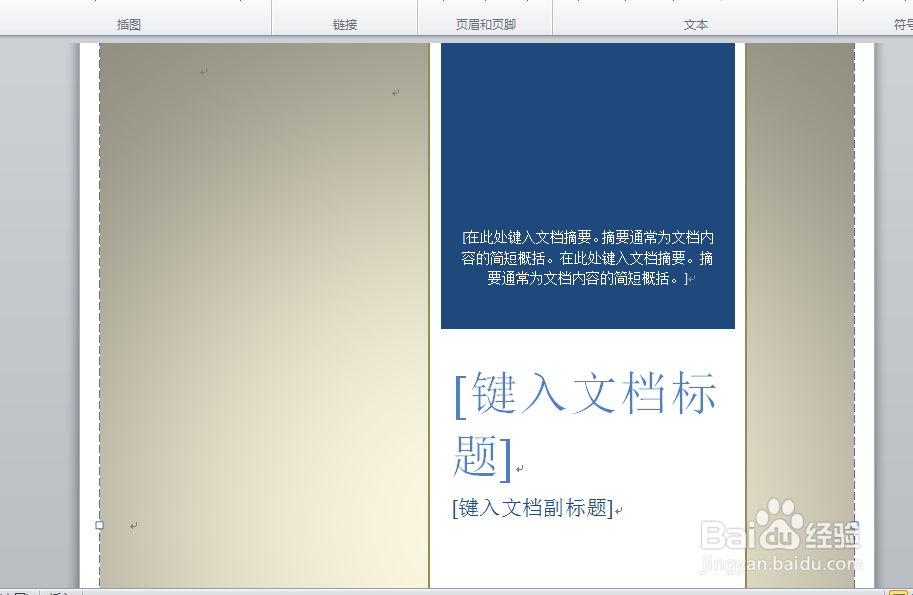
Task: Click the square sizing handle in the left margin
Action: pyautogui.click(x=98, y=524)
